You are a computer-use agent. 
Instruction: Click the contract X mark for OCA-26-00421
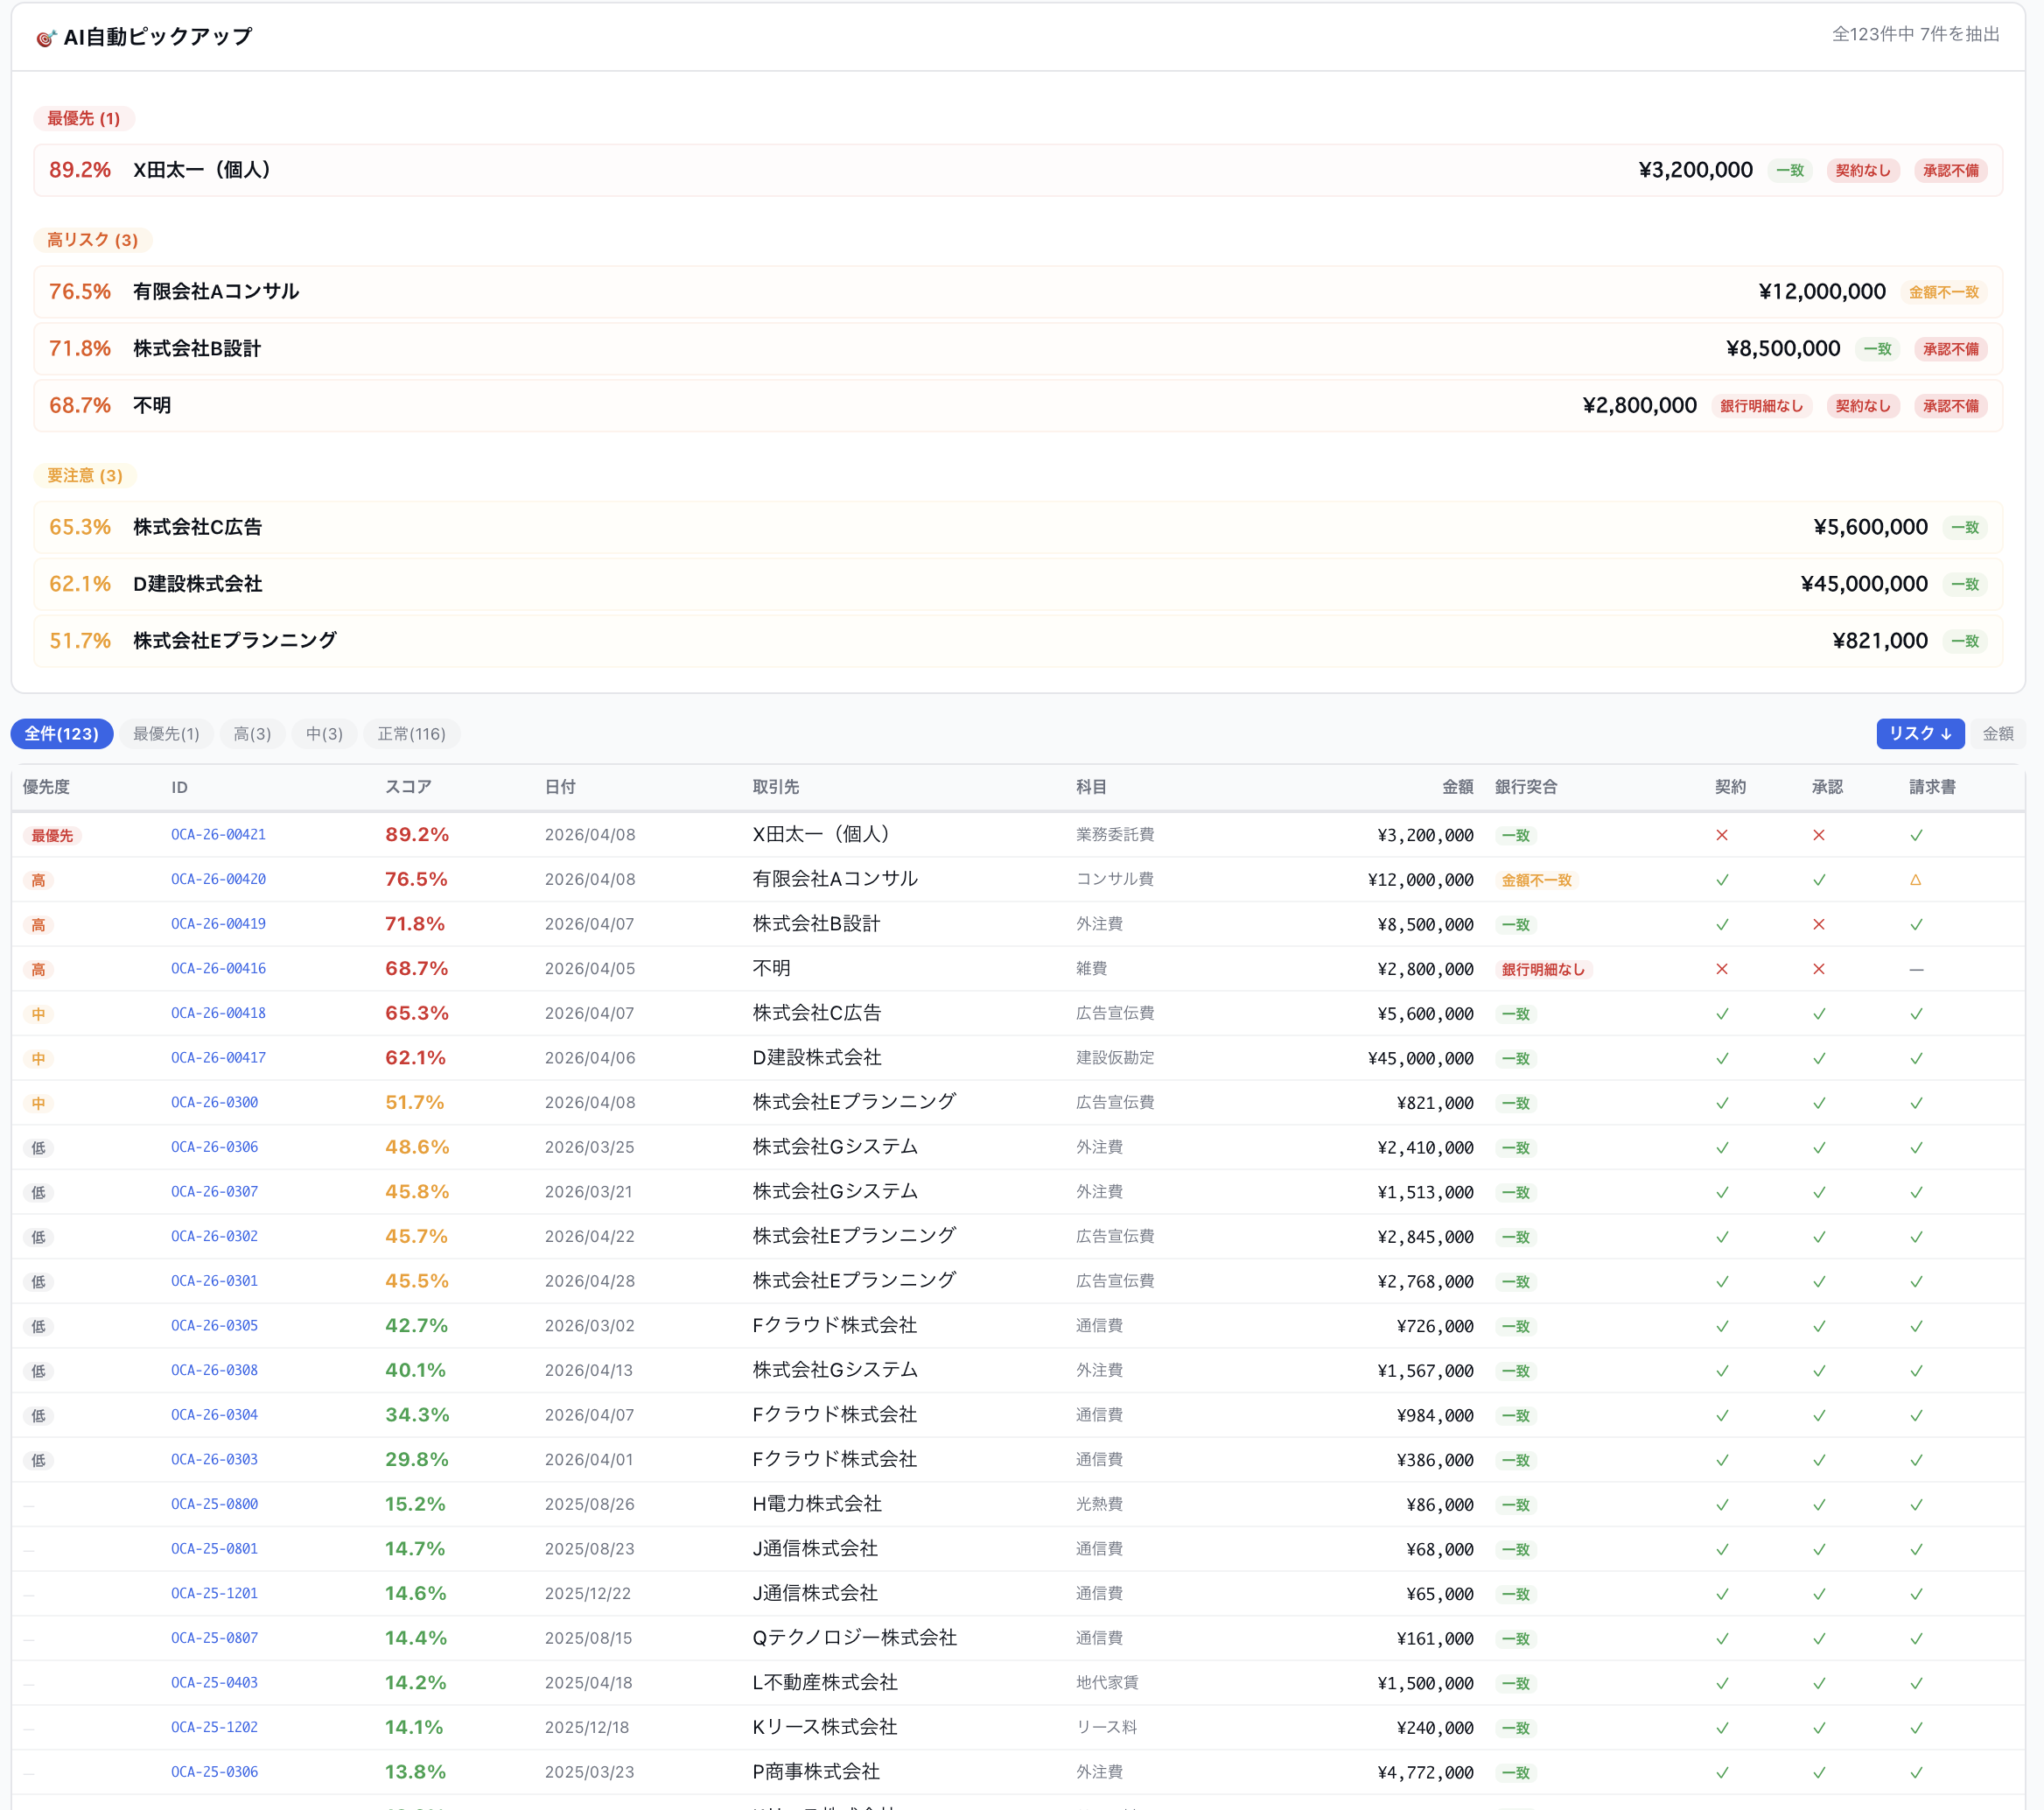pos(1722,835)
